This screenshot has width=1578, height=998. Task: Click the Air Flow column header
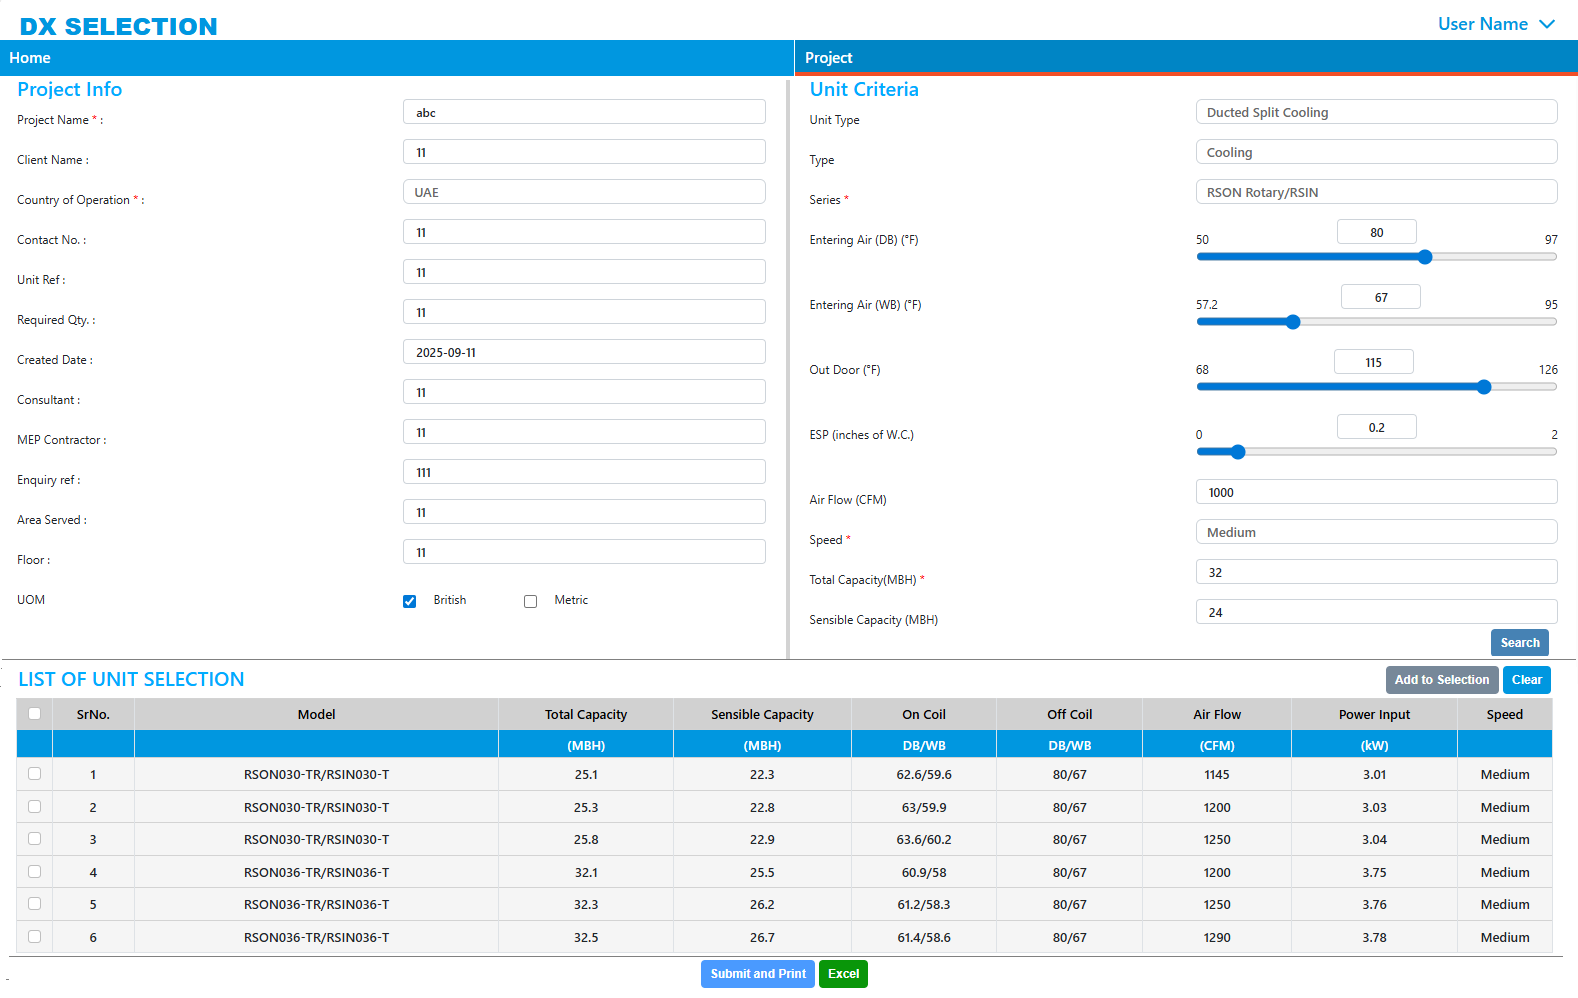[1217, 714]
